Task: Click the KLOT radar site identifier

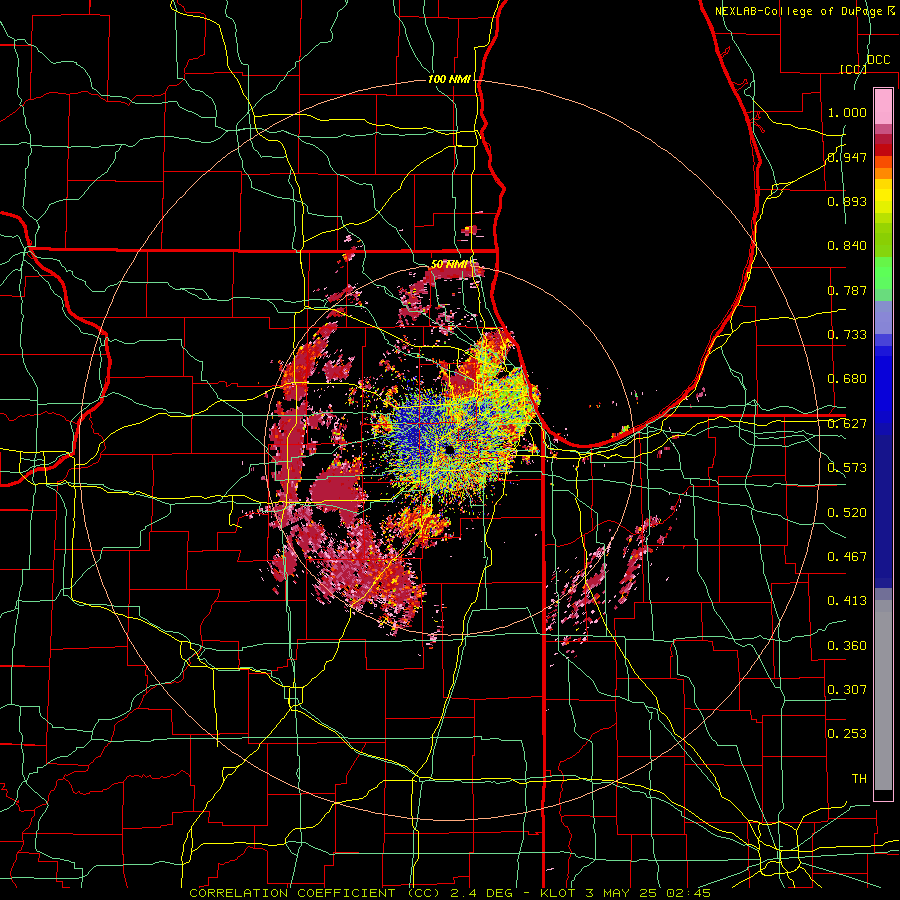Action: pyautogui.click(x=560, y=893)
